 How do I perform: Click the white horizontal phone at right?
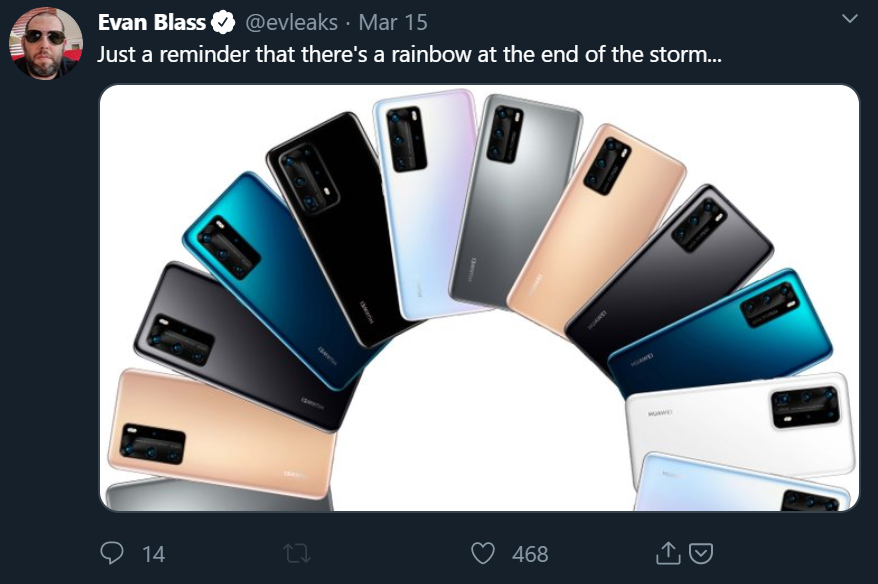(740, 427)
